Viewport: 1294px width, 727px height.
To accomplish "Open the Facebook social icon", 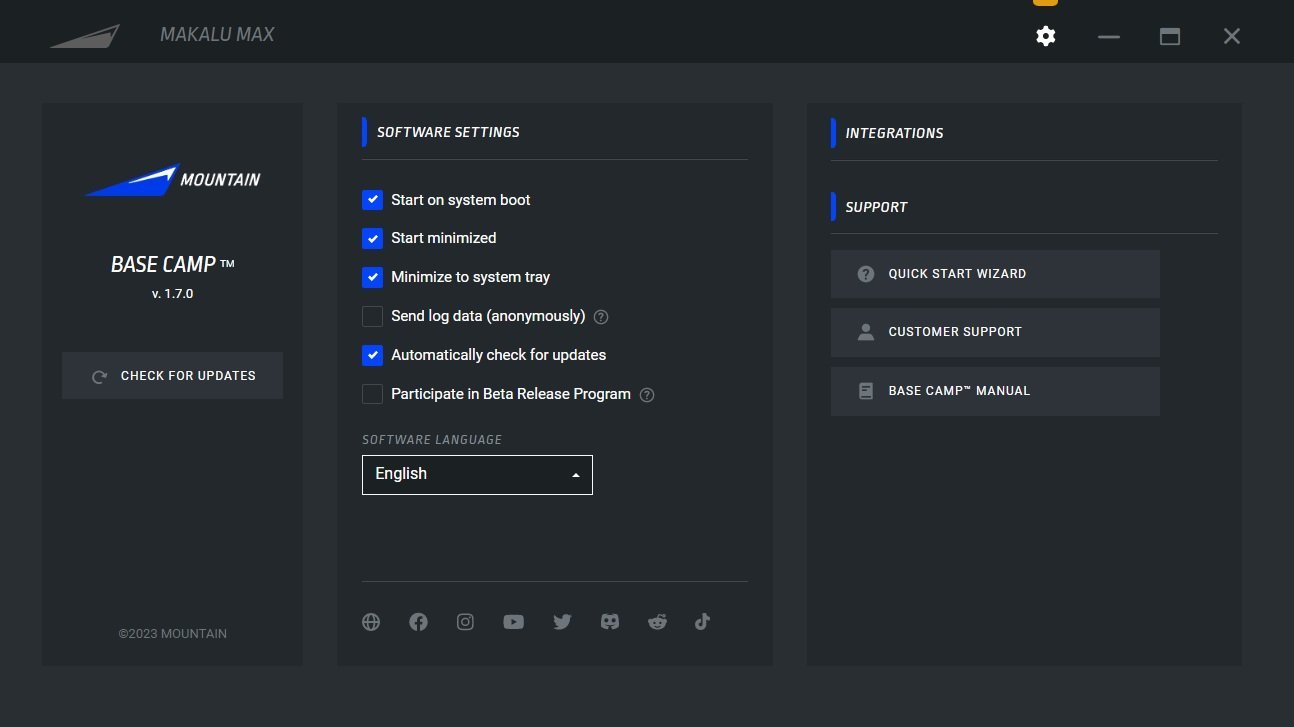I will point(418,622).
